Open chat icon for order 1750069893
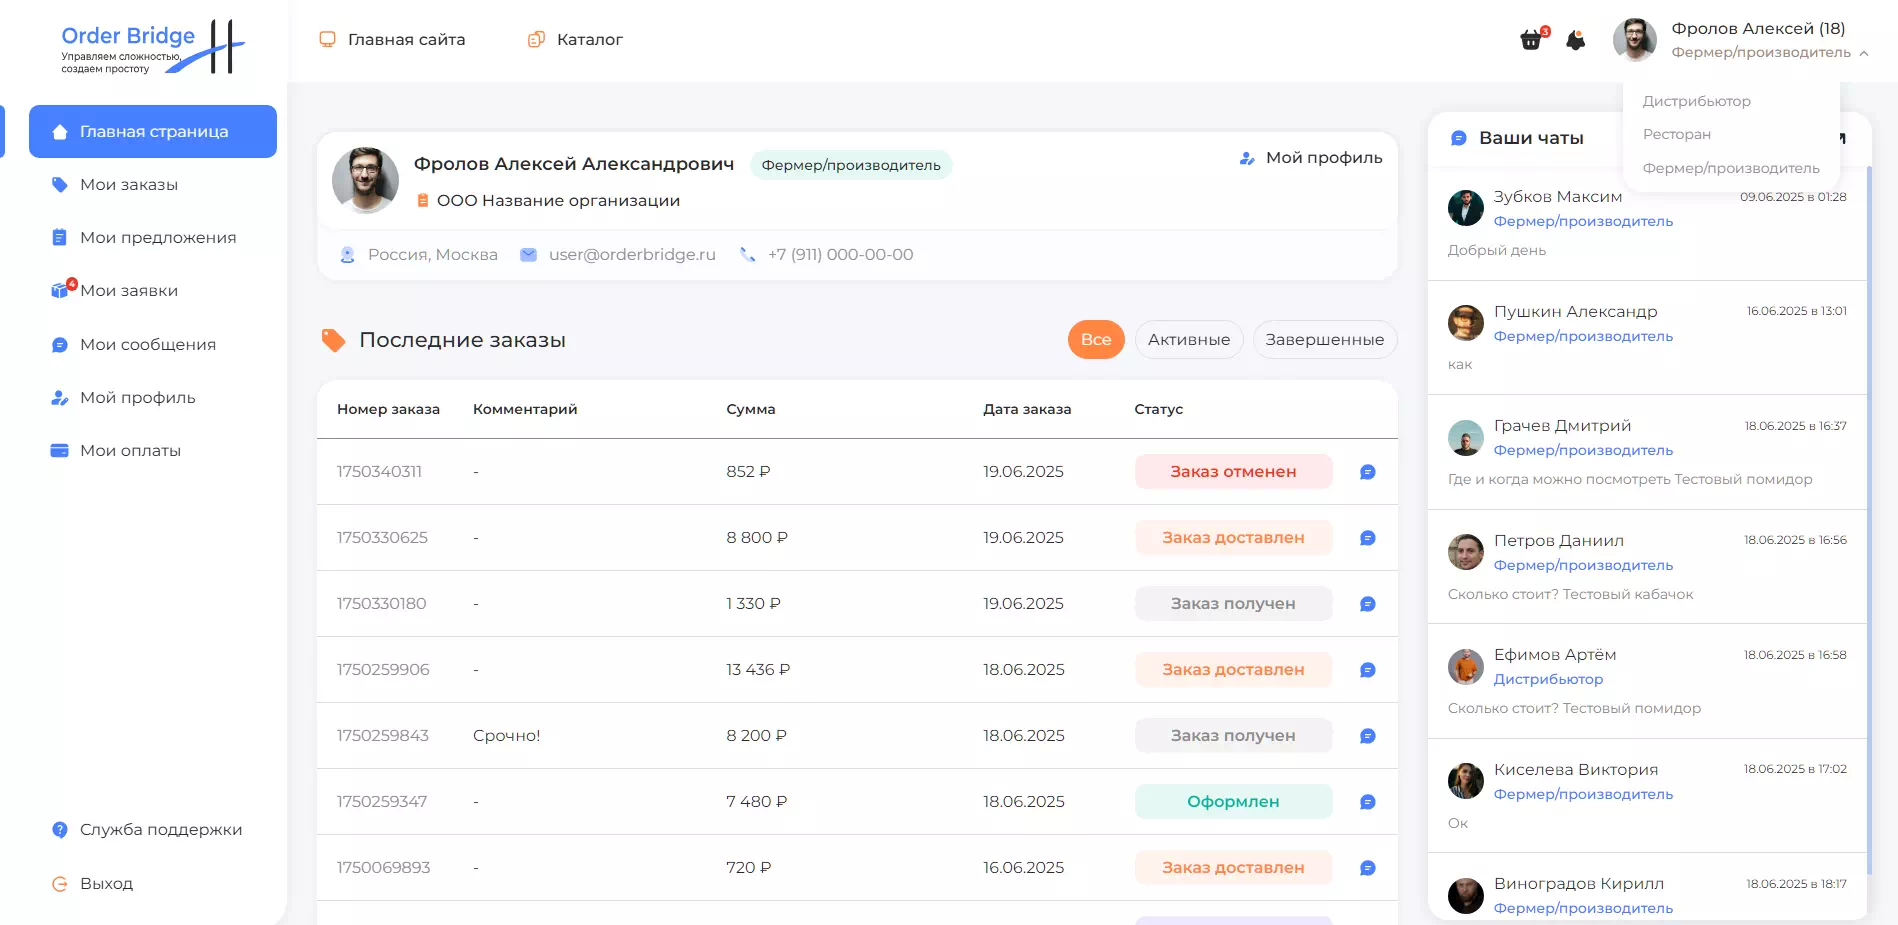 point(1367,868)
